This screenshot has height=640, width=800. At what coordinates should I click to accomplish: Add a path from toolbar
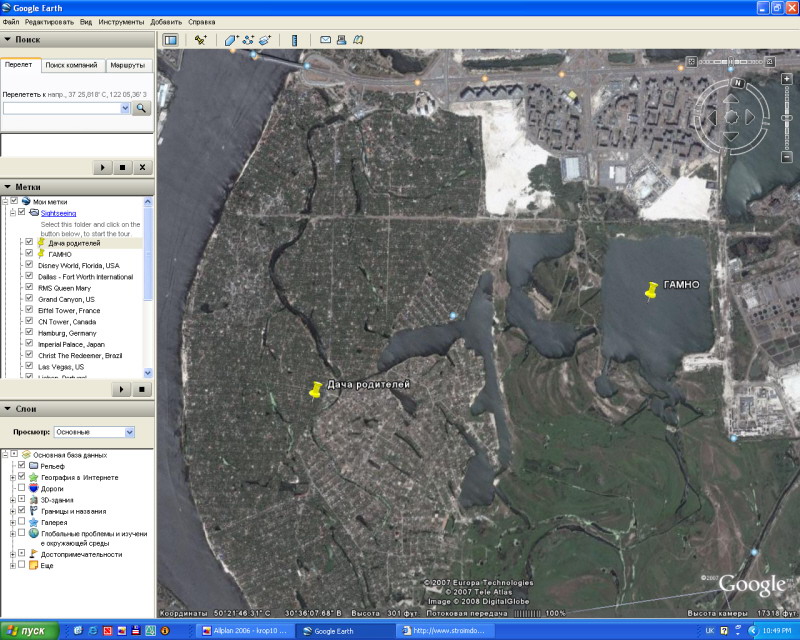(x=248, y=40)
